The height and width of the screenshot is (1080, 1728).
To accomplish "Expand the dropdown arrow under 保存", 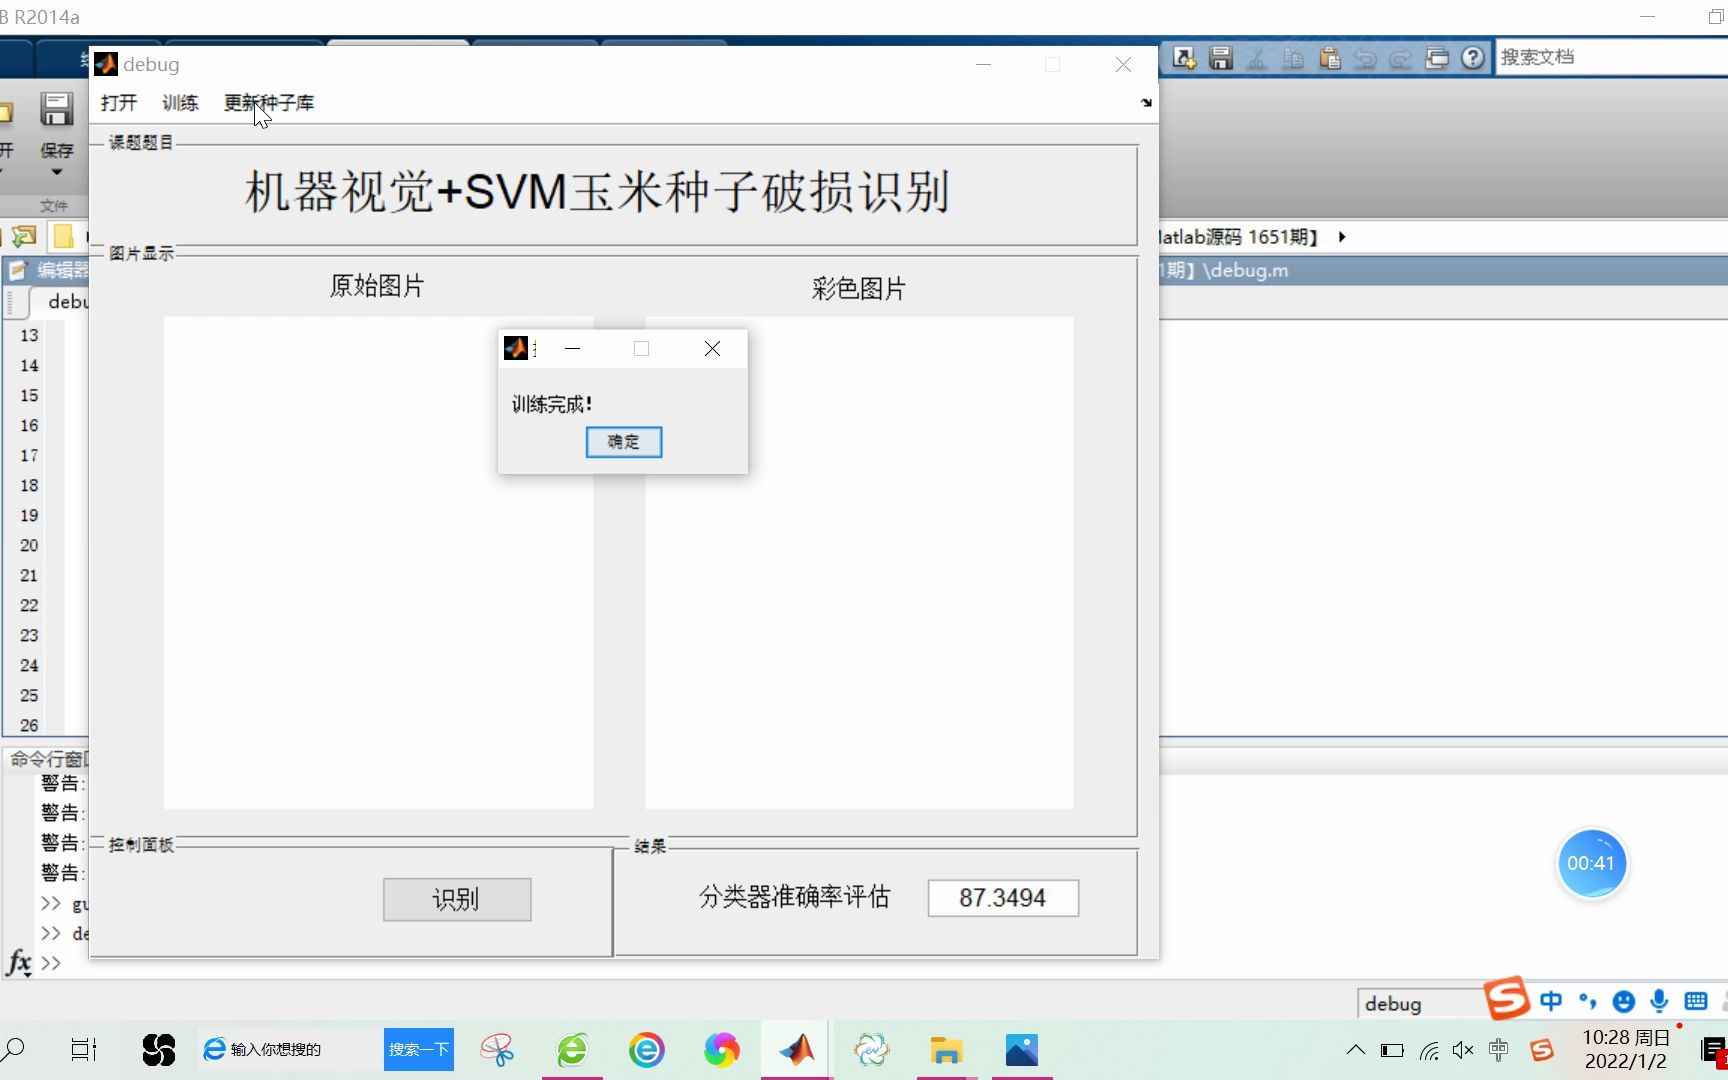I will pos(57,172).
